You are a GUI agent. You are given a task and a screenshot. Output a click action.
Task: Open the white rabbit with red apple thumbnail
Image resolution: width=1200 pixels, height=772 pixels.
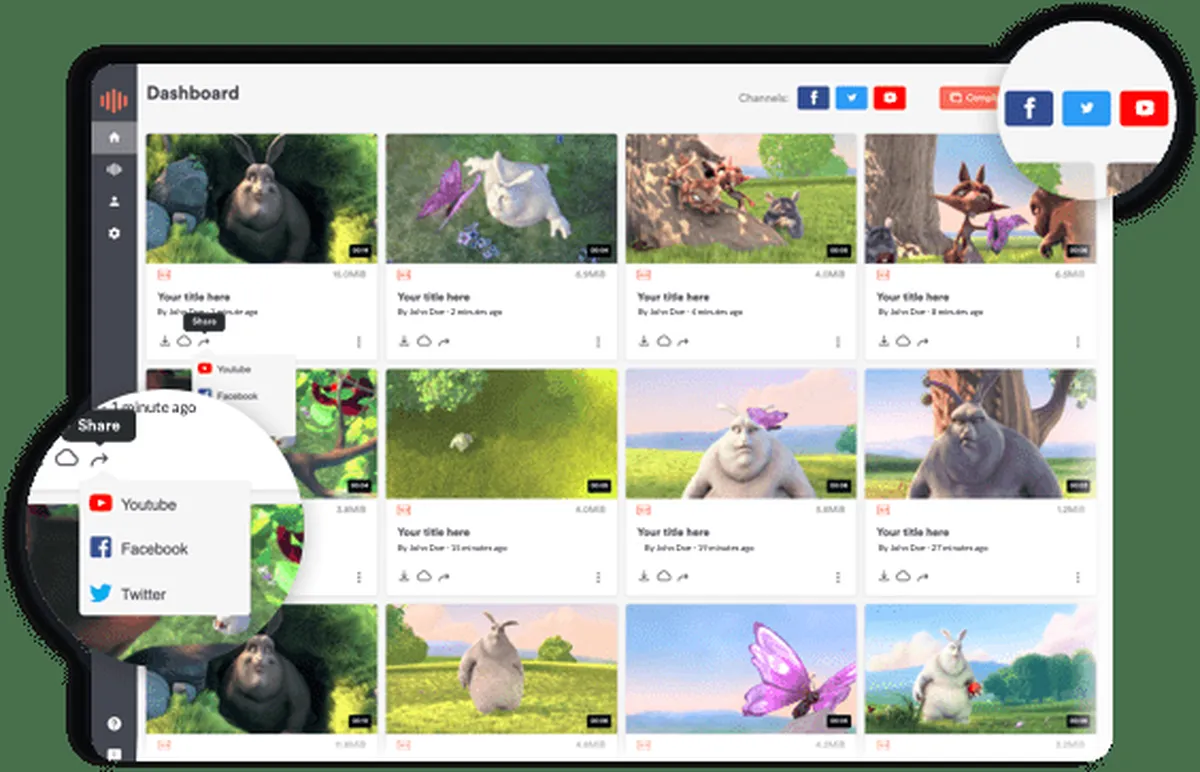(x=981, y=668)
